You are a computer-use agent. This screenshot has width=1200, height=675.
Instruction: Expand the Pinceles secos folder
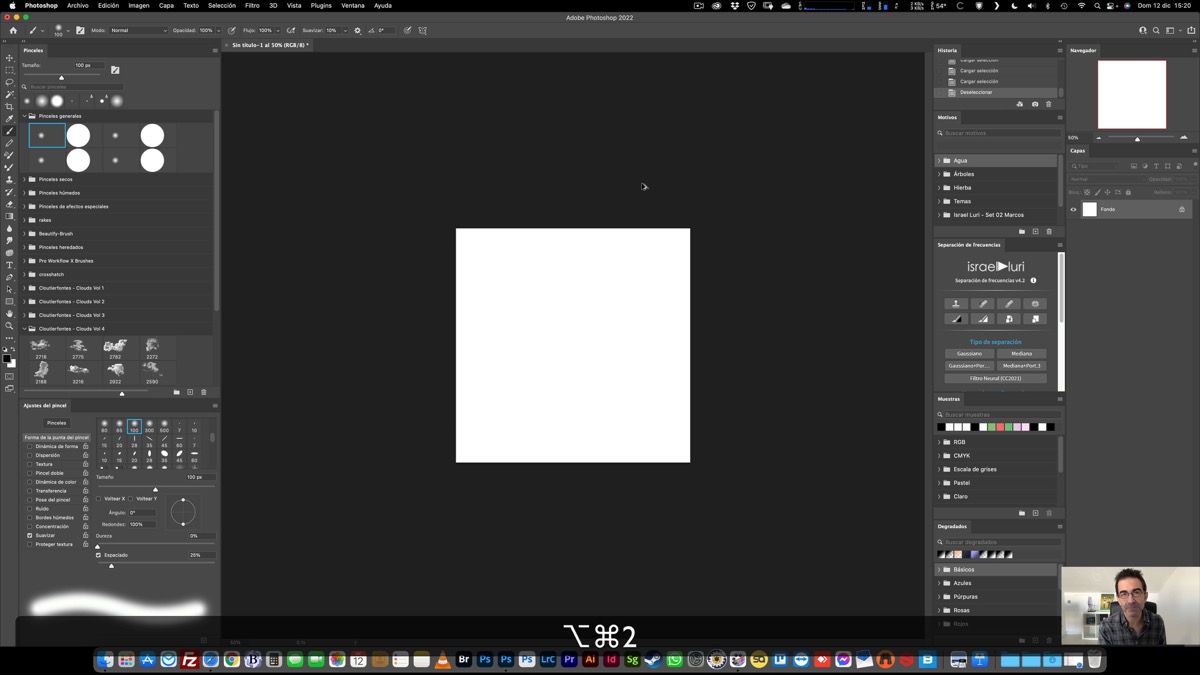[25, 180]
